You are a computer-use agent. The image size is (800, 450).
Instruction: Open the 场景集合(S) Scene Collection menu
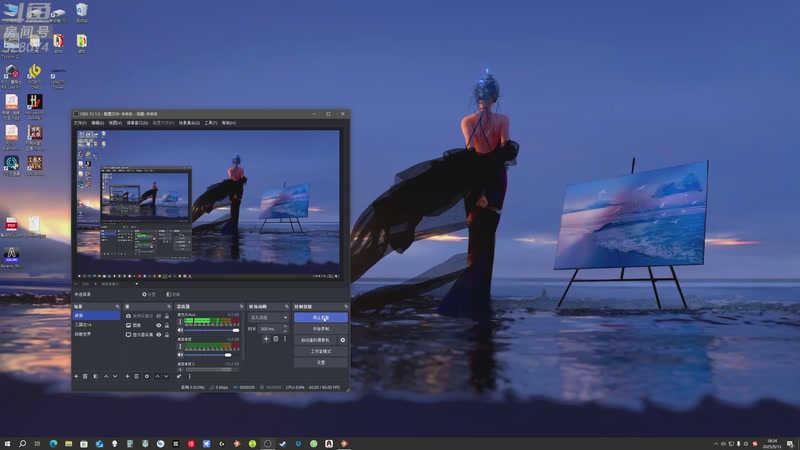click(x=189, y=123)
